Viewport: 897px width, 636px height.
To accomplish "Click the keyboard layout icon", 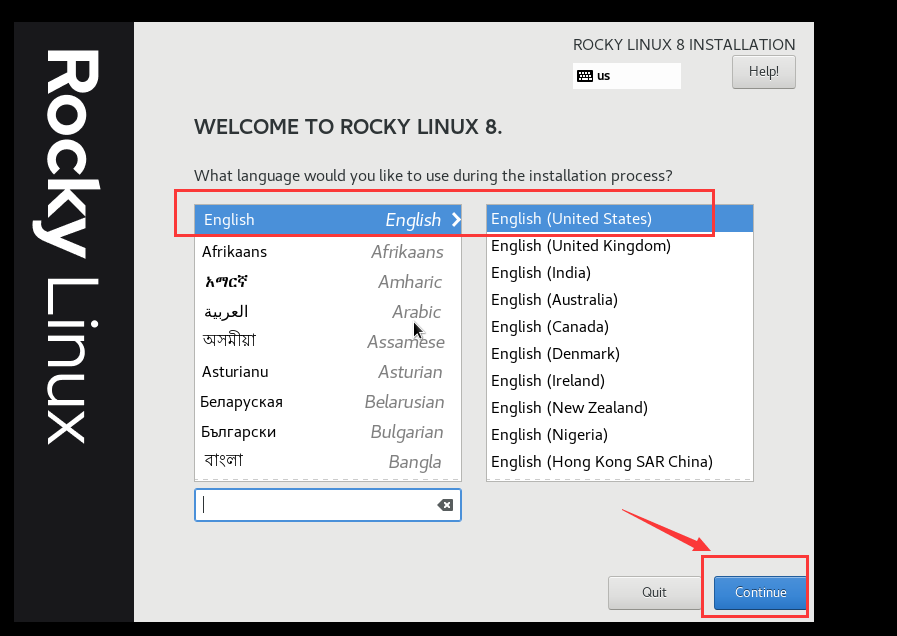I will 585,76.
